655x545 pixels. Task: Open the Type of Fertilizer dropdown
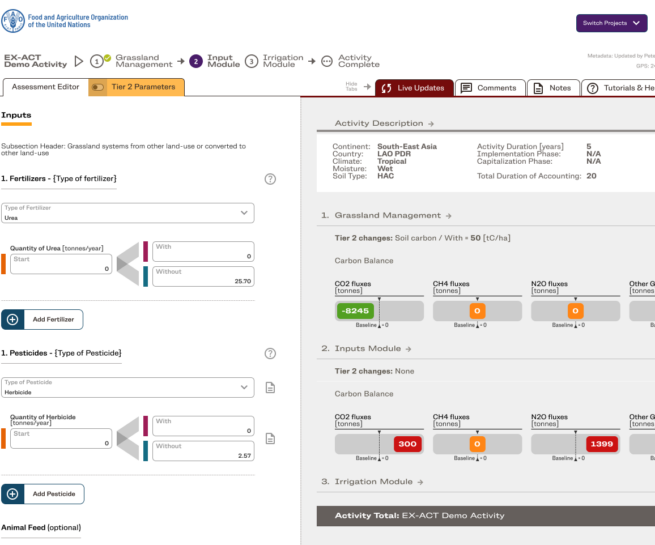(128, 213)
